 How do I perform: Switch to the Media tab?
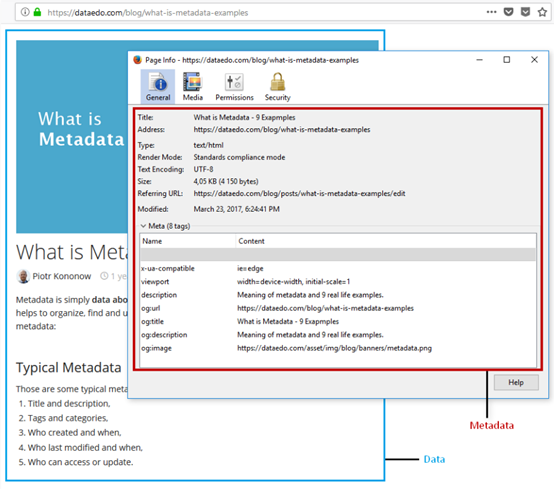[193, 87]
